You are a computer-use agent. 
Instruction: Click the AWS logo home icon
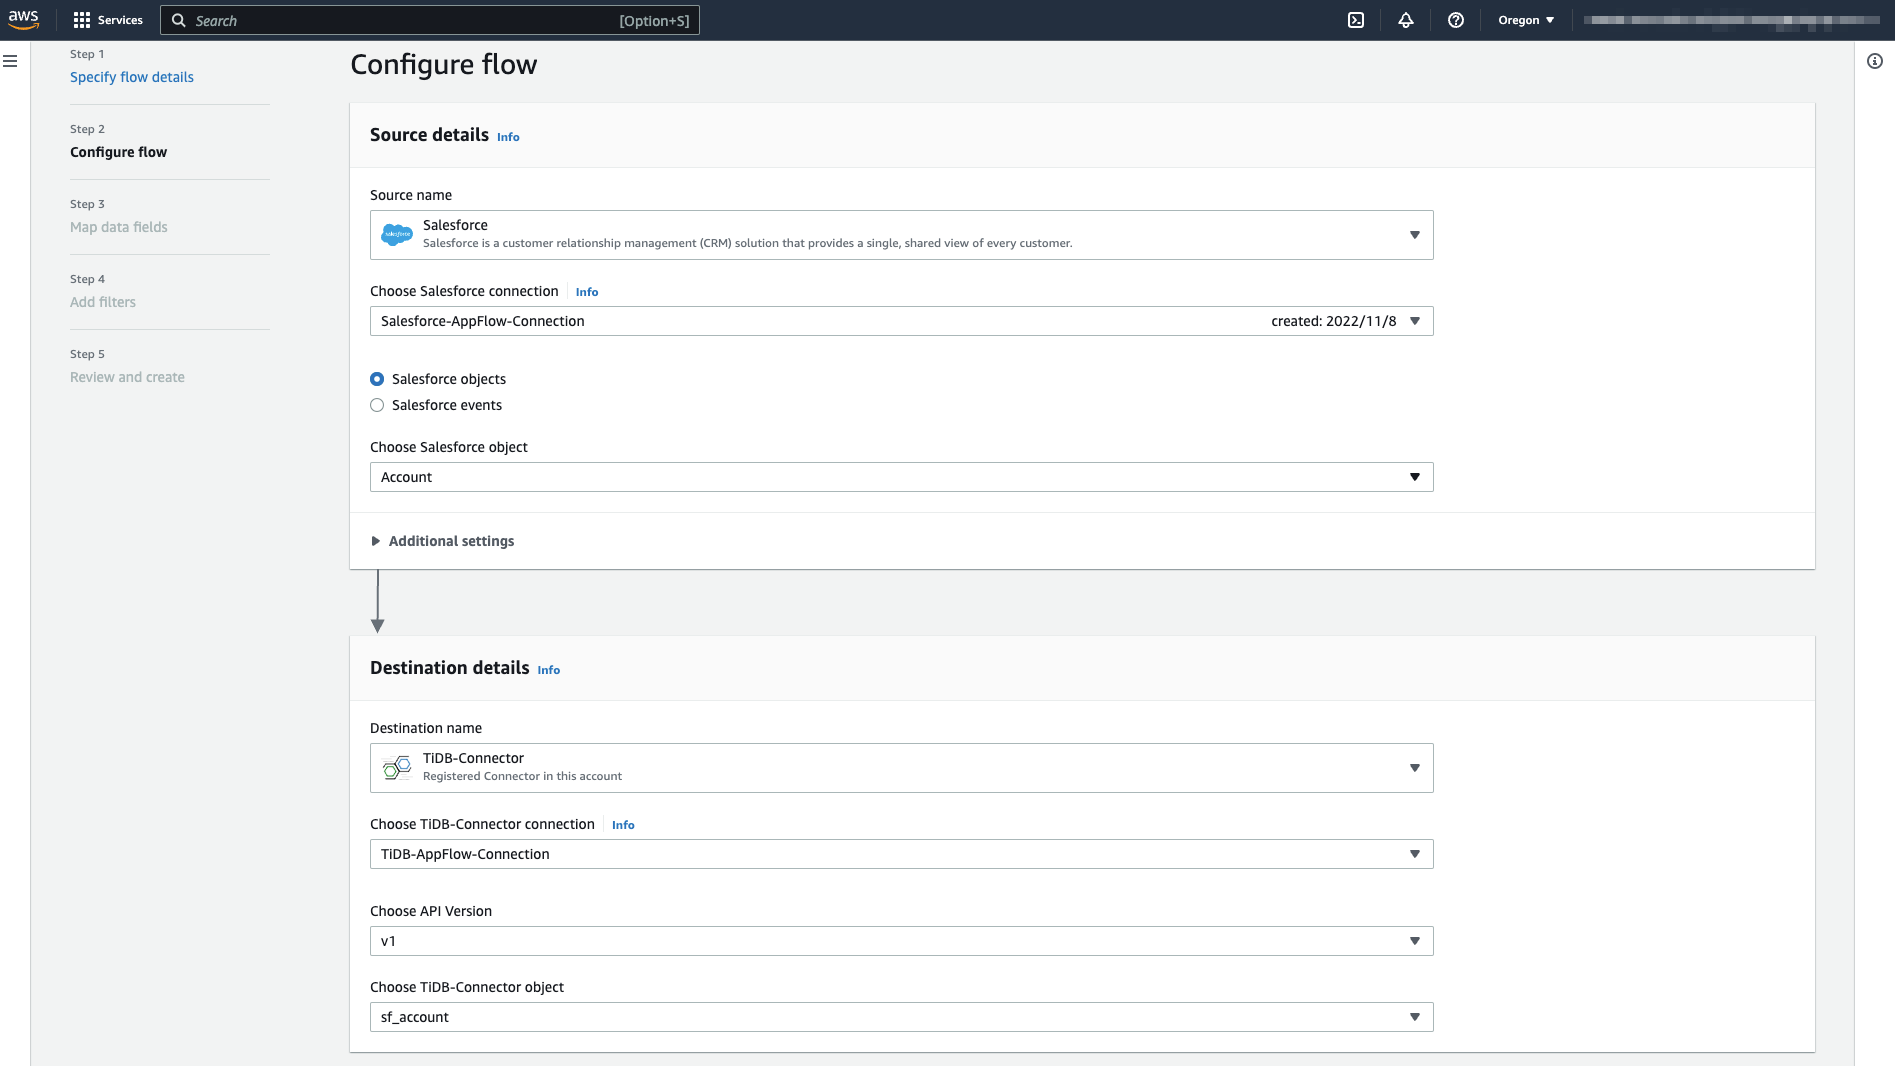click(24, 19)
